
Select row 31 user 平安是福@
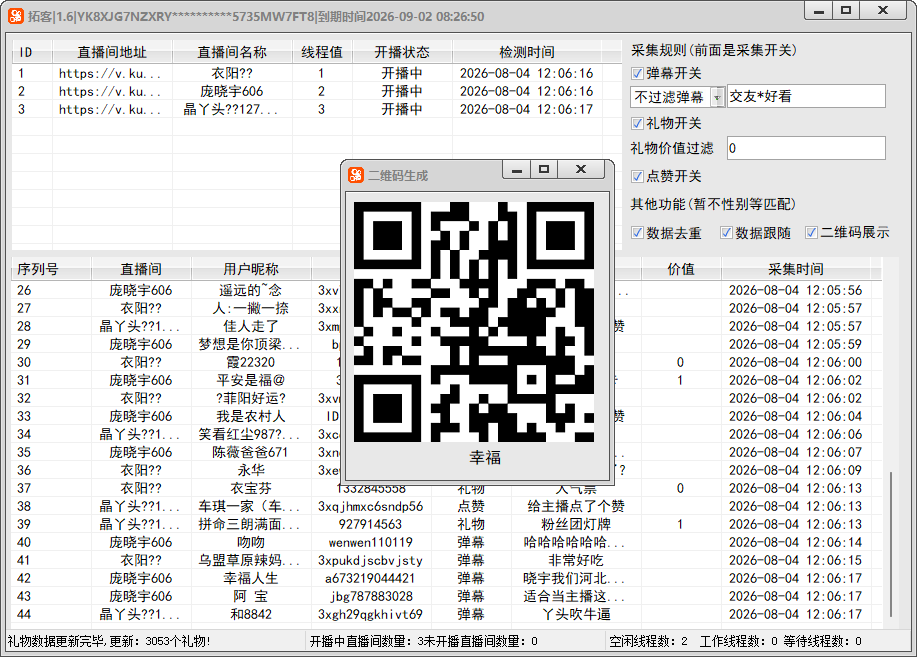pyautogui.click(x=250, y=380)
